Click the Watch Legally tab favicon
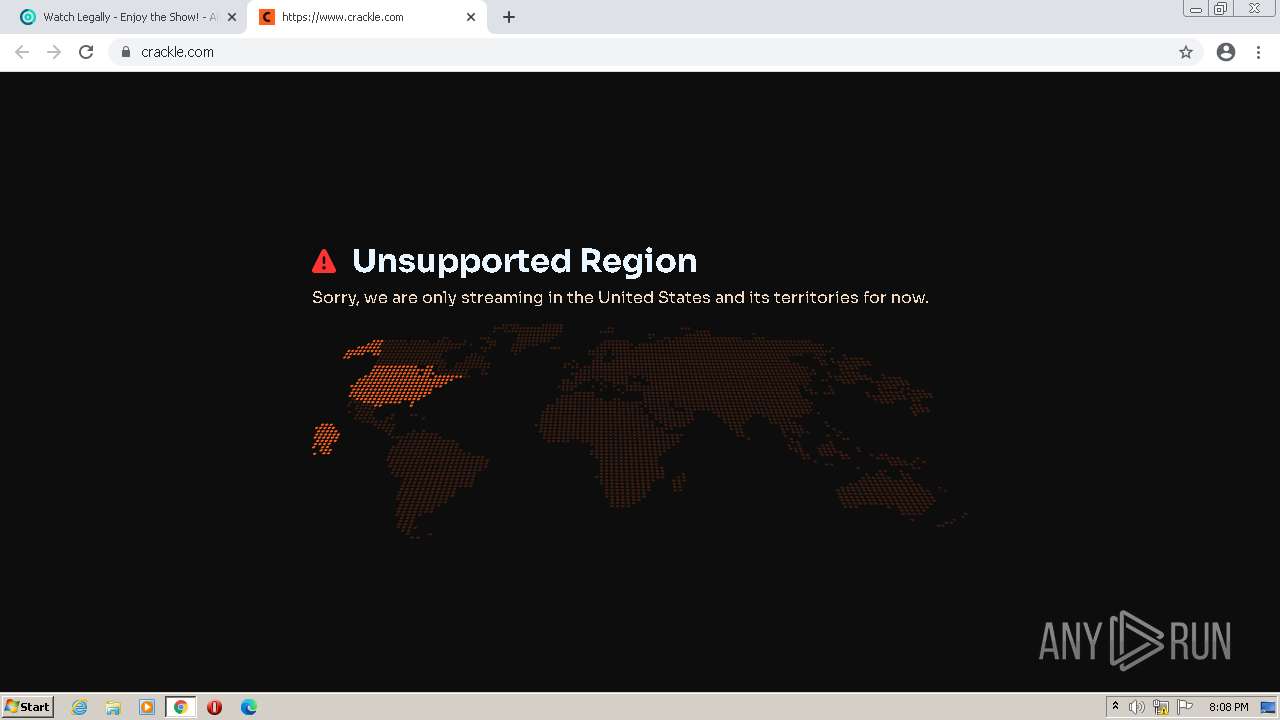 tap(28, 17)
